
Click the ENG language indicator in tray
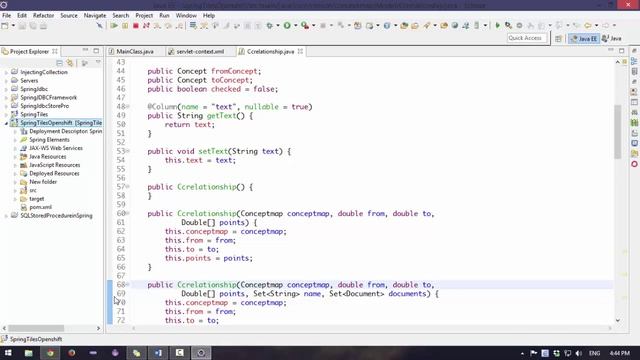coord(595,353)
